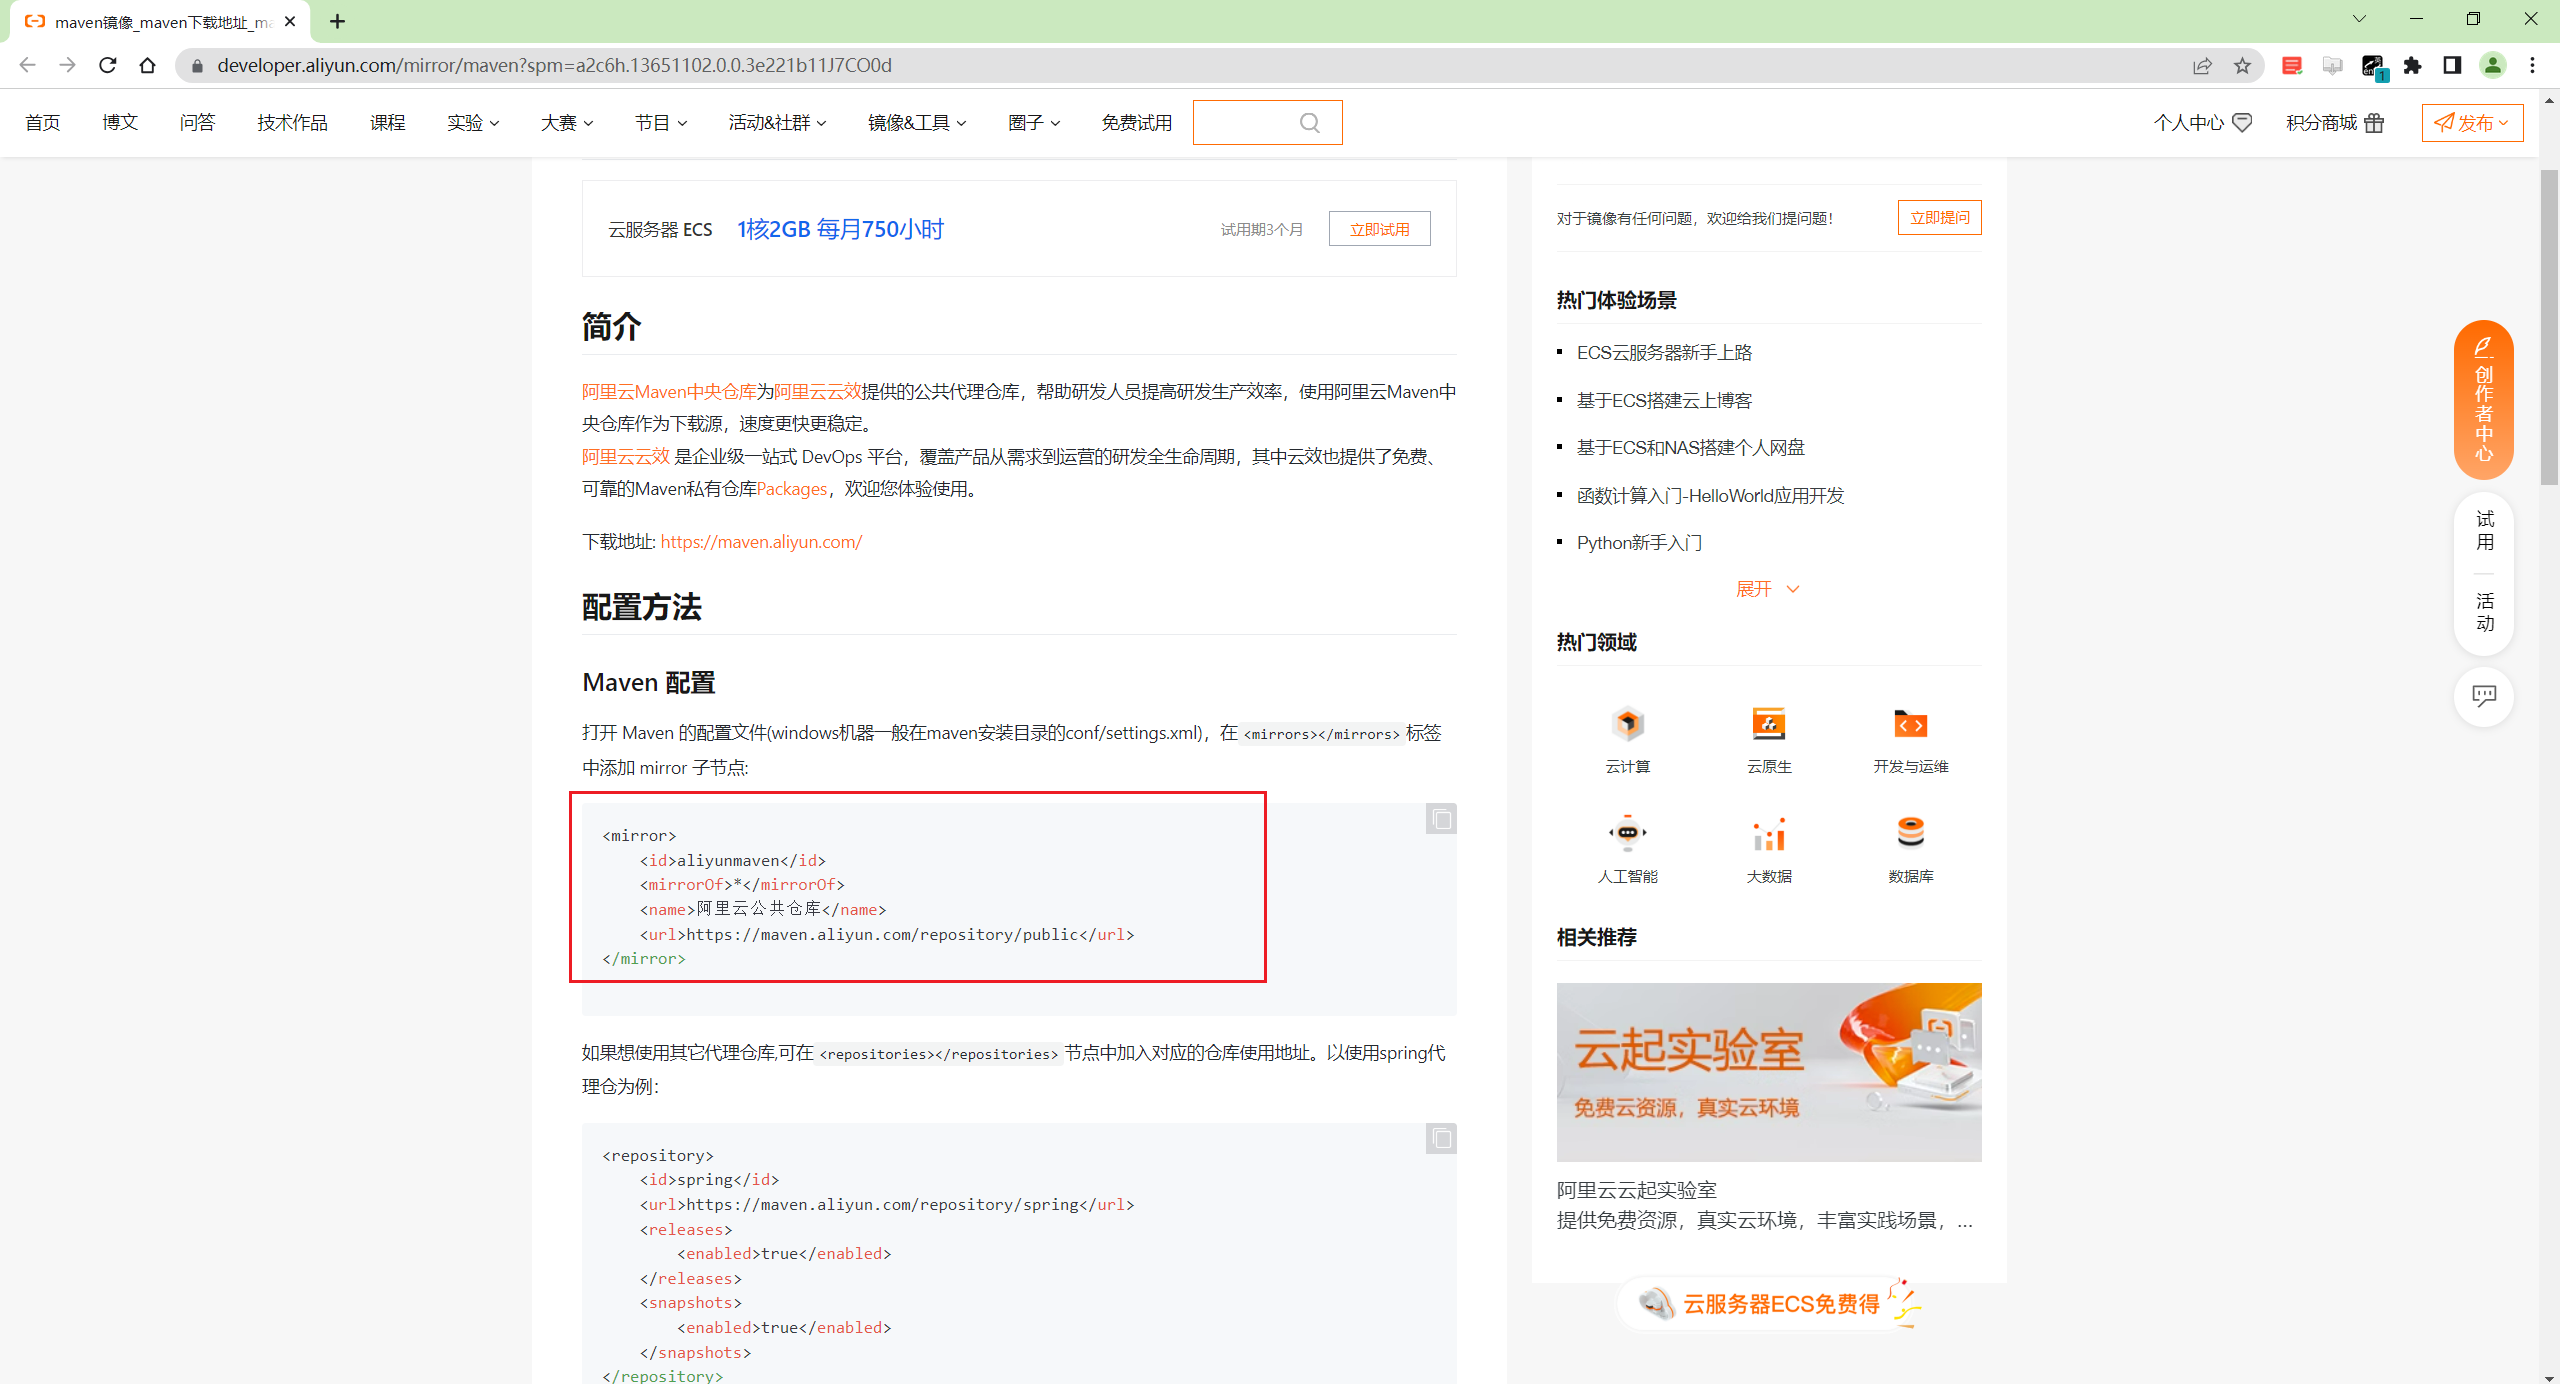
Task: Open Python新手入门 scenario
Action: coord(1639,542)
